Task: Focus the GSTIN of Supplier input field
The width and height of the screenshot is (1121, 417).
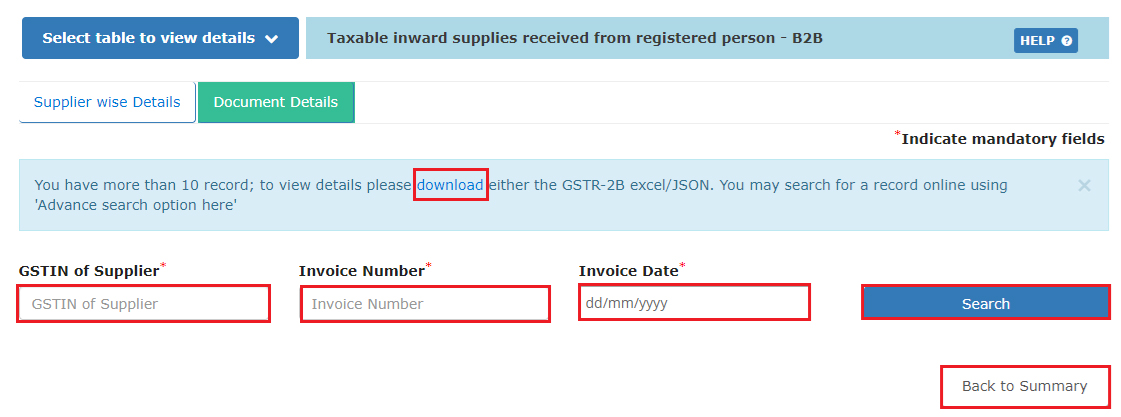Action: click(x=144, y=304)
